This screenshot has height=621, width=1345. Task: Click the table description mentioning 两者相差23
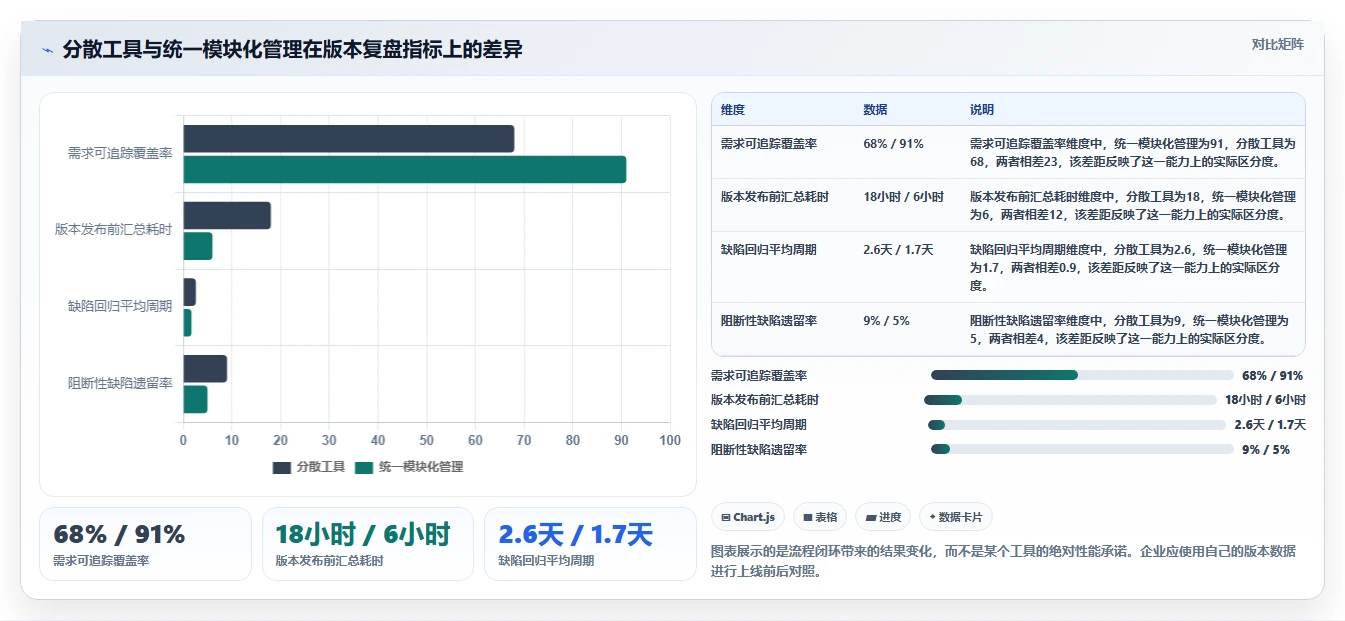(1132, 152)
